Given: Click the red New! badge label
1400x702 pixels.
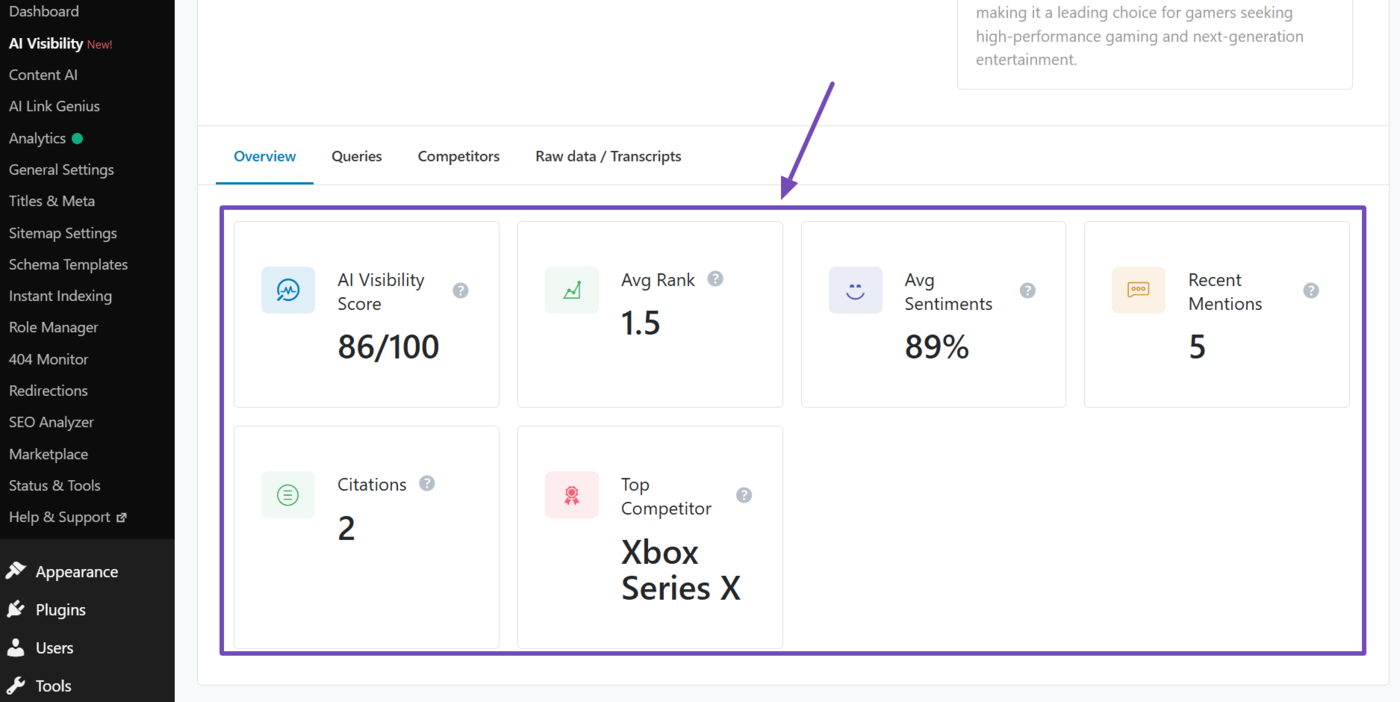Looking at the screenshot, I should click(100, 45).
